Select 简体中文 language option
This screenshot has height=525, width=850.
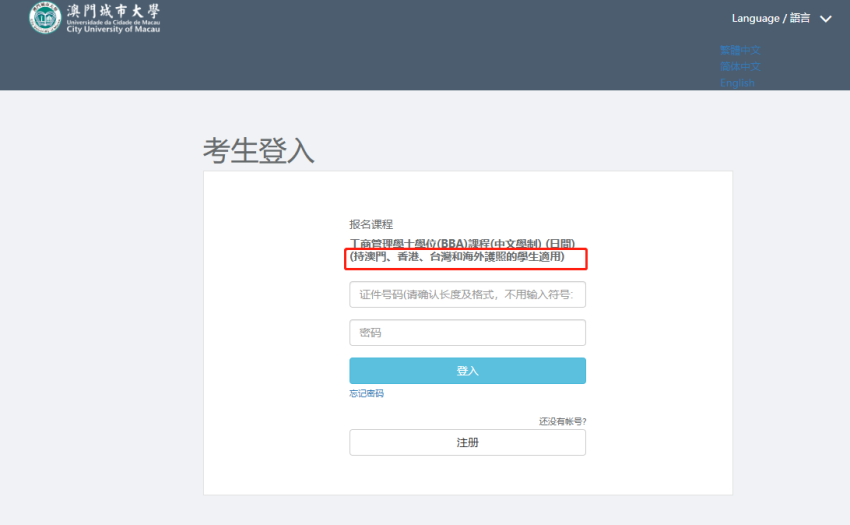point(740,67)
